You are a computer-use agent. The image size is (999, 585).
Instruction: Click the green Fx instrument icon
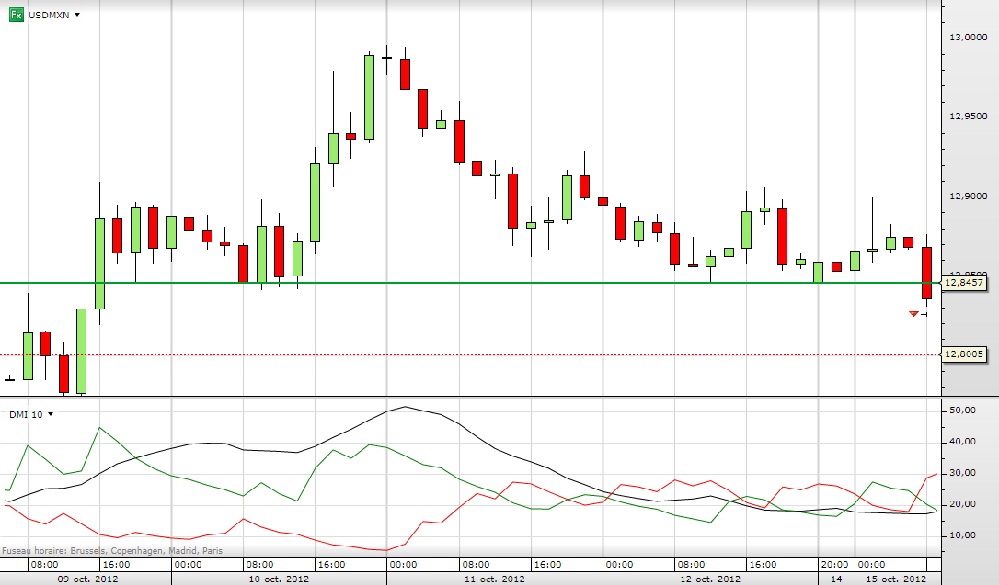15,16
